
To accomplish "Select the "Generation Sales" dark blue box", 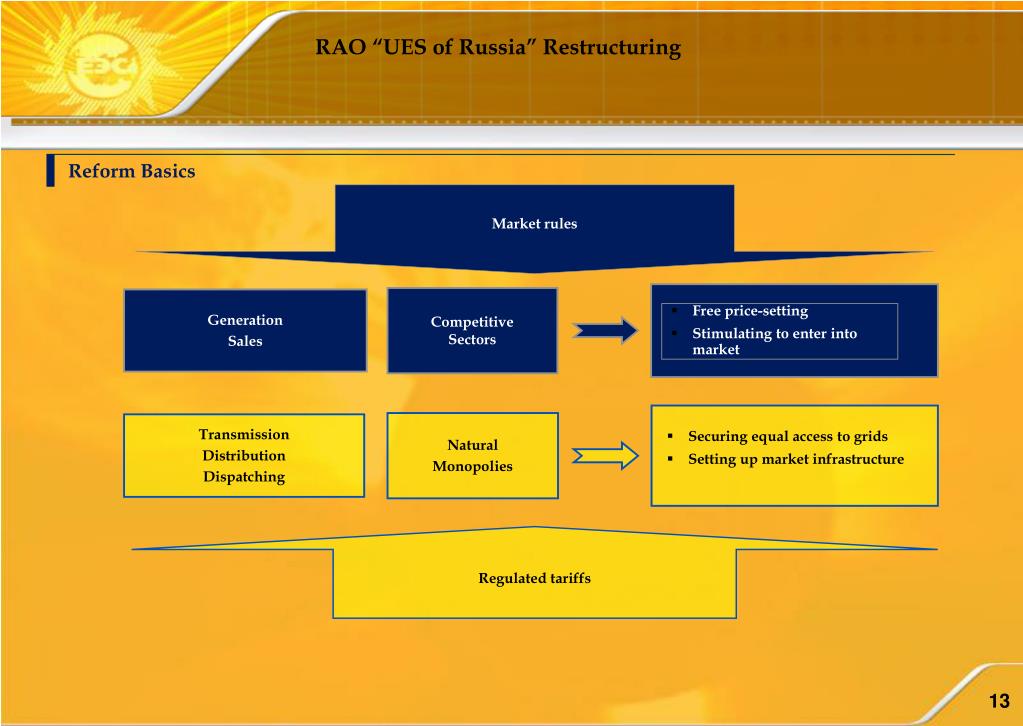I will pyautogui.click(x=245, y=330).
